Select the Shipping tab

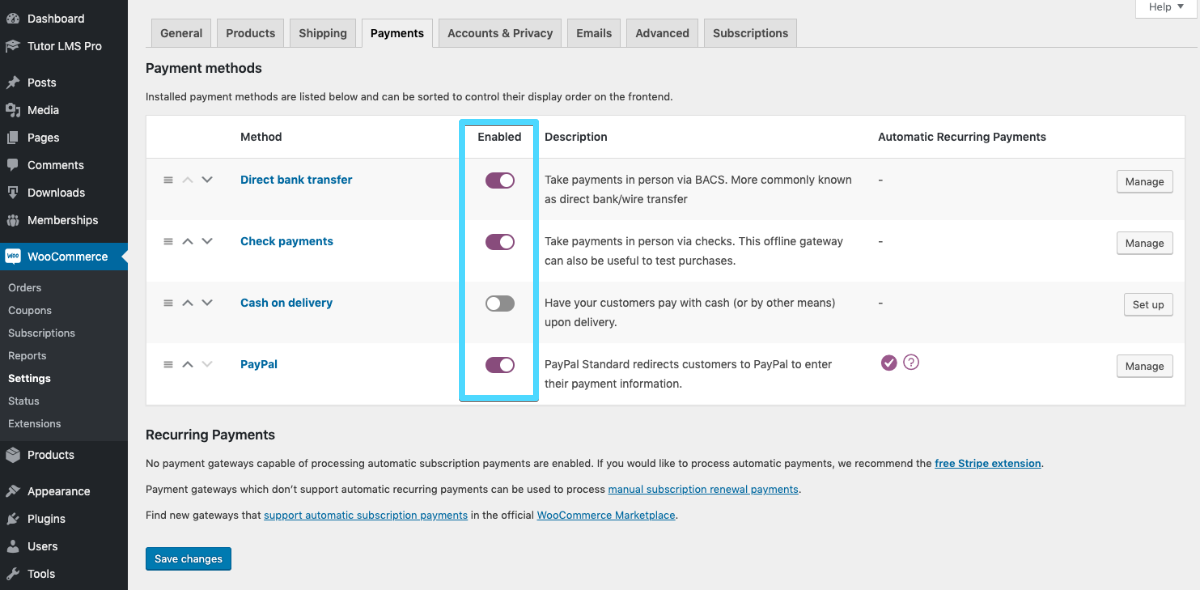click(x=323, y=33)
